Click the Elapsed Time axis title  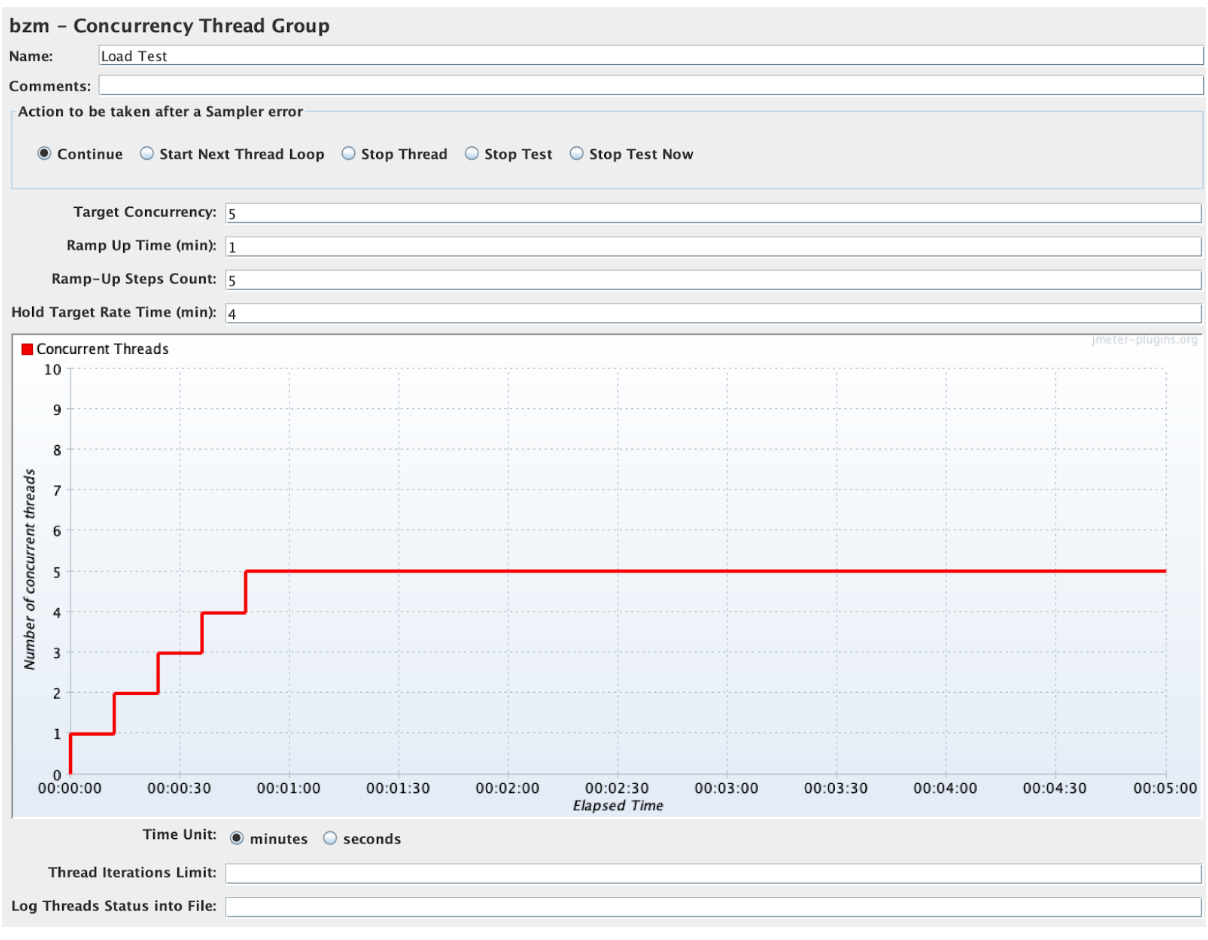618,805
